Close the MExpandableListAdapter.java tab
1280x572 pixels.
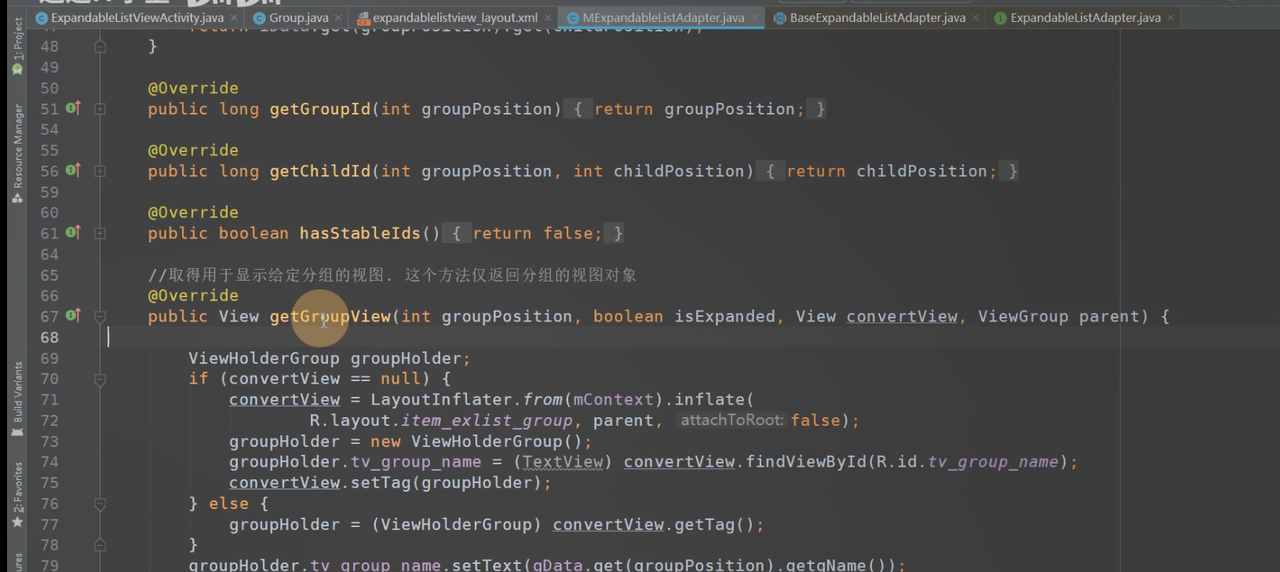tap(753, 18)
